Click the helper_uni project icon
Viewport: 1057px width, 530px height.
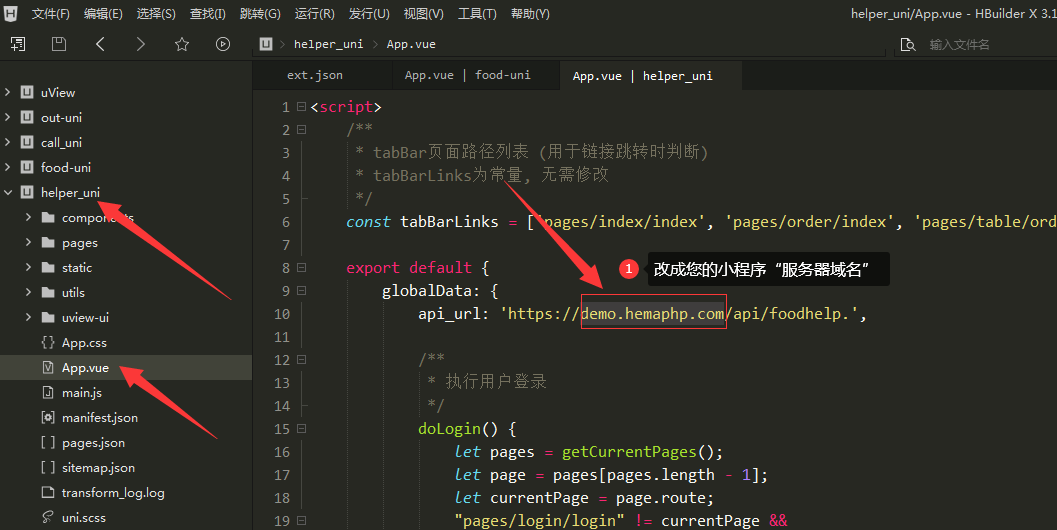(x=27, y=192)
